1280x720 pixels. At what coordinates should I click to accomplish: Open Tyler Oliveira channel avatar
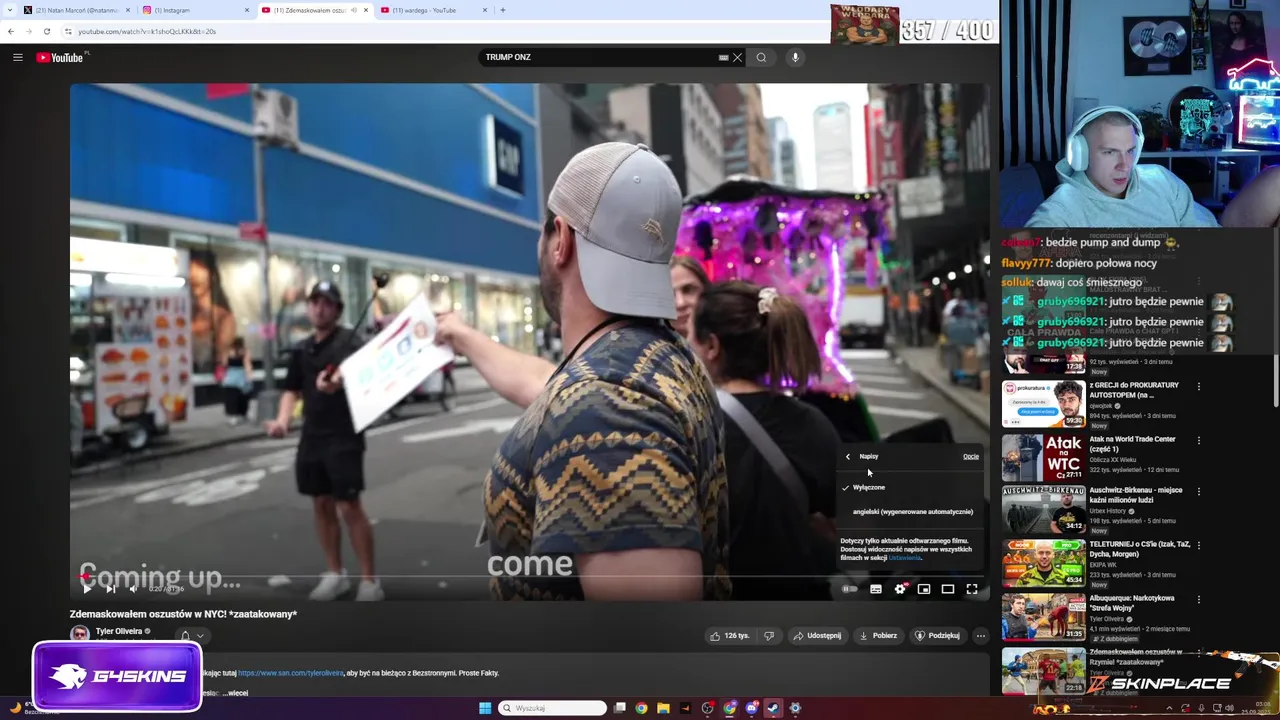point(80,633)
